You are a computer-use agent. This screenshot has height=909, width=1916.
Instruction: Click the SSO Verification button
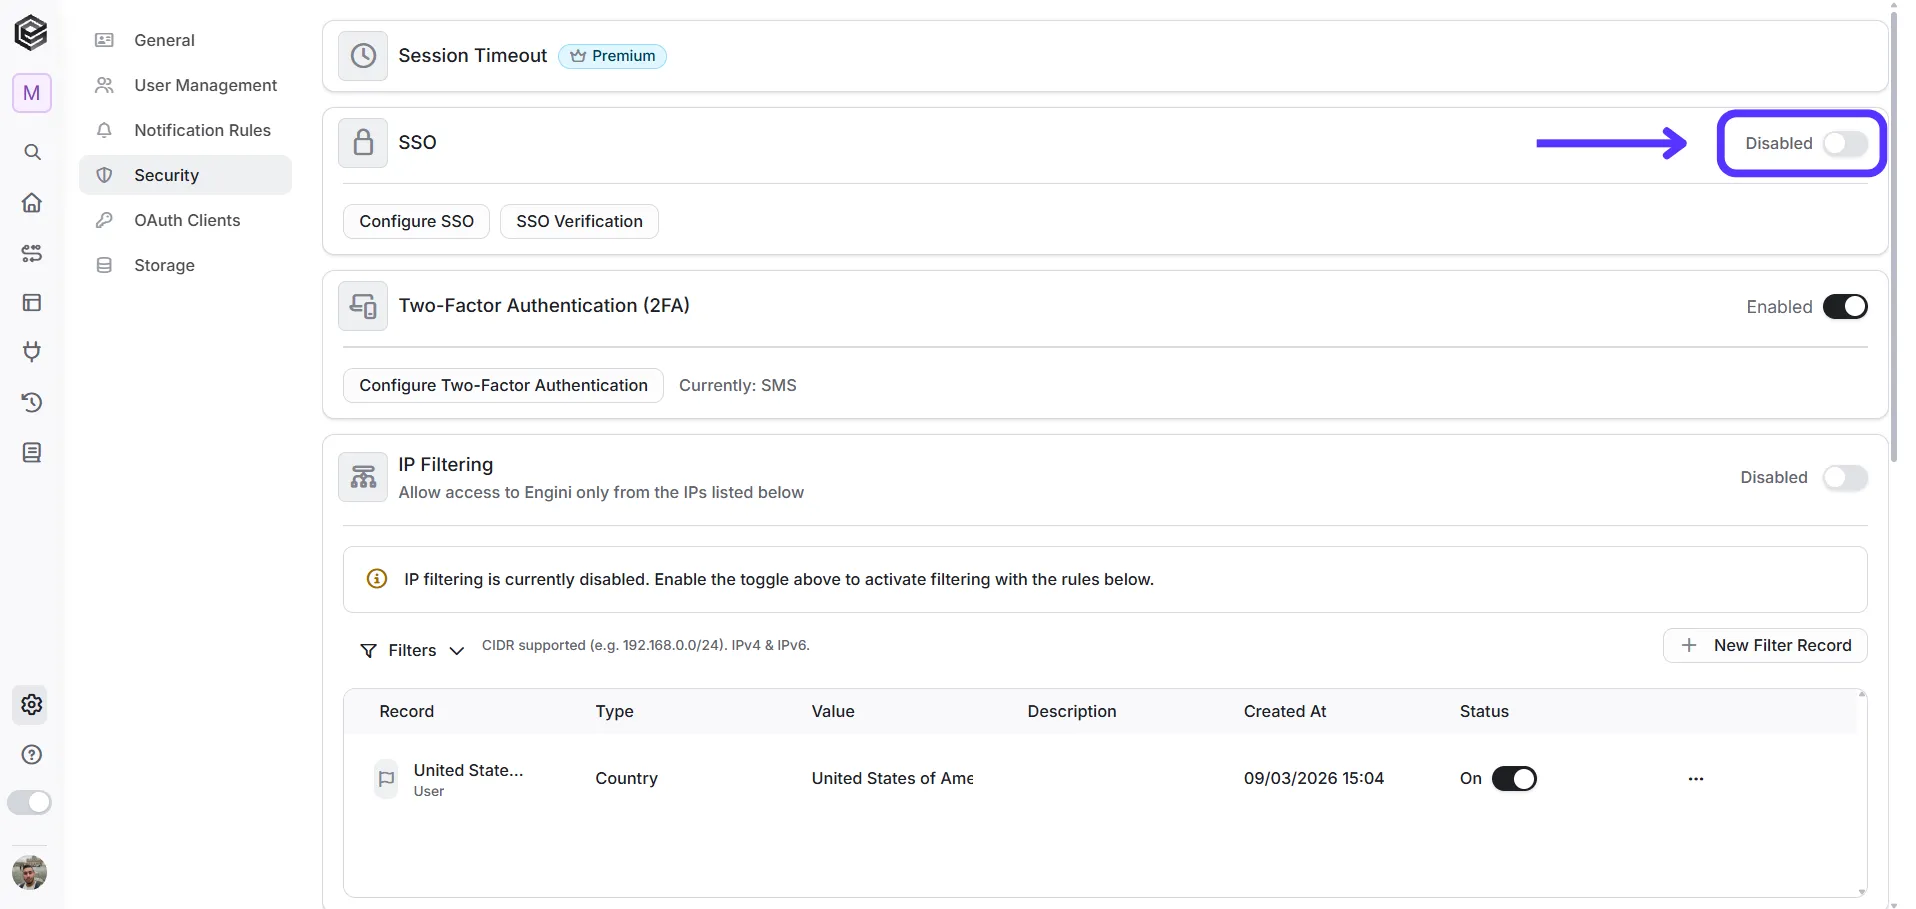click(x=579, y=221)
